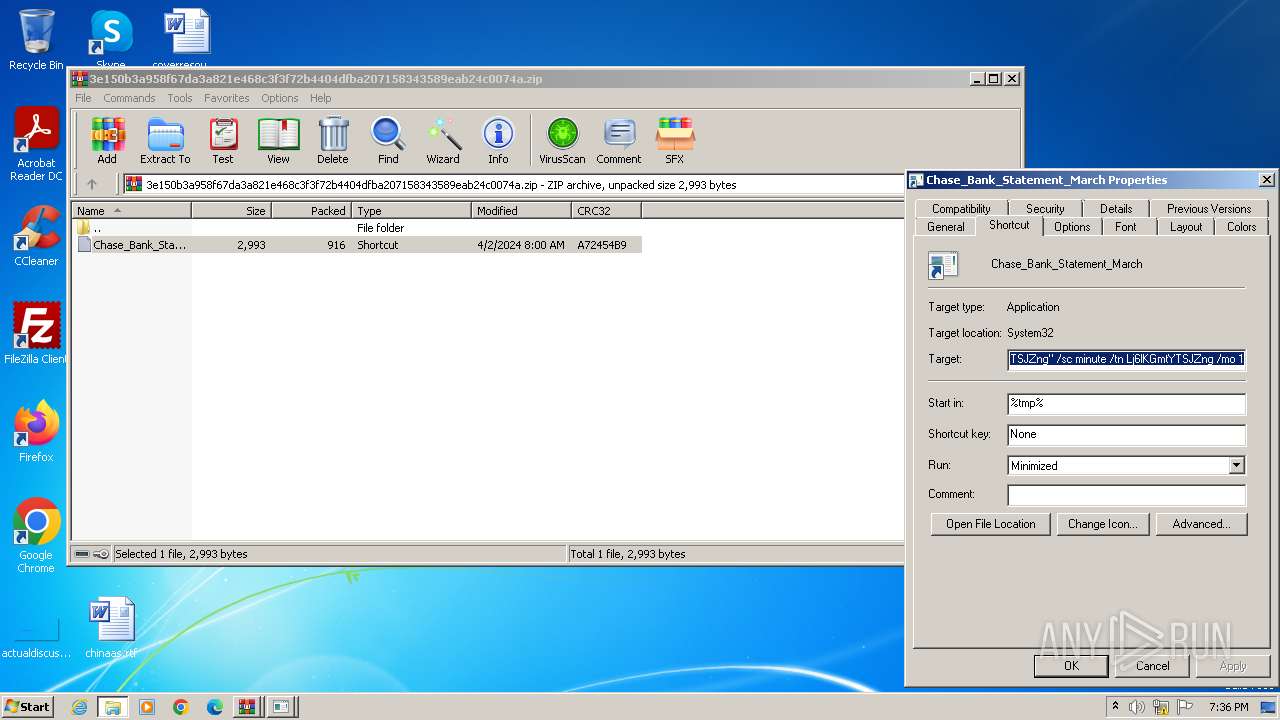Open the Favorites menu

(227, 98)
